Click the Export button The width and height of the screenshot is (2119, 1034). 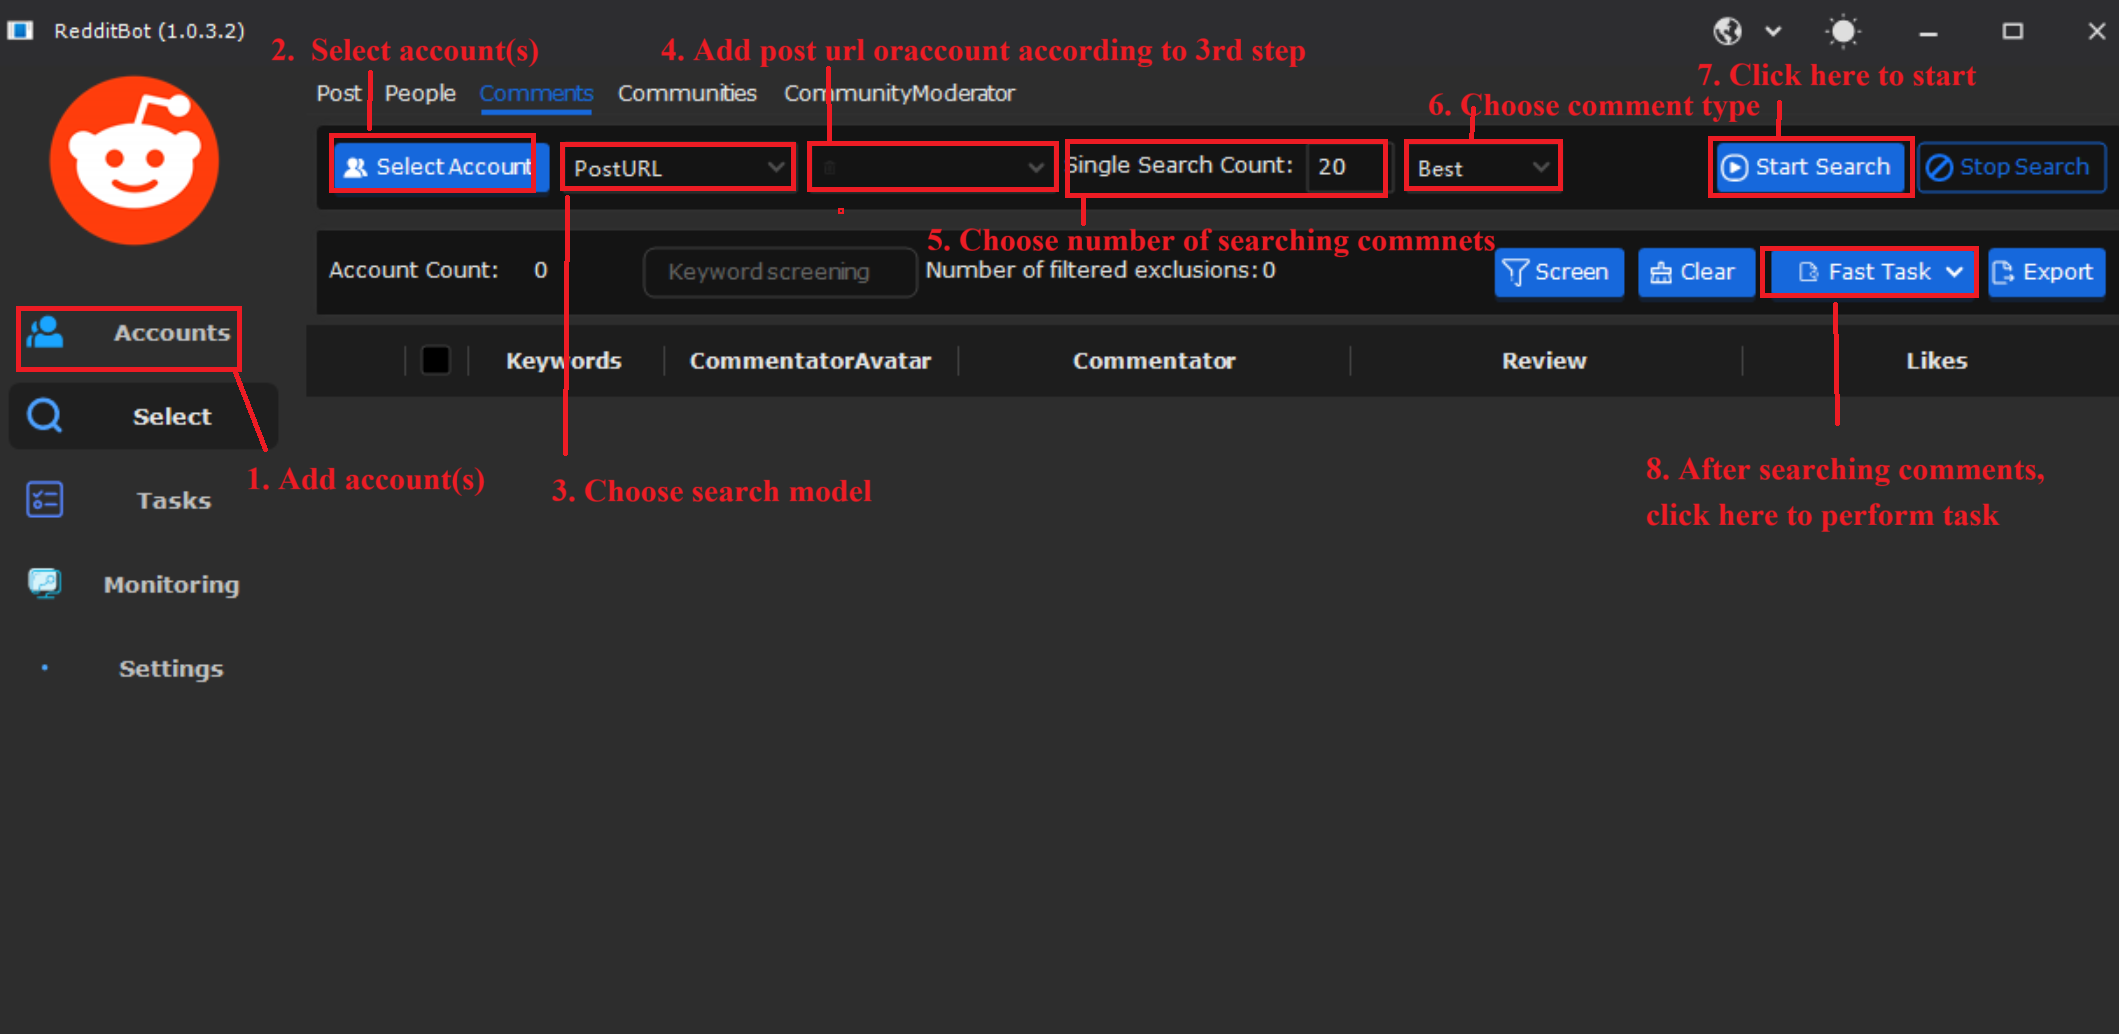pos(2046,272)
